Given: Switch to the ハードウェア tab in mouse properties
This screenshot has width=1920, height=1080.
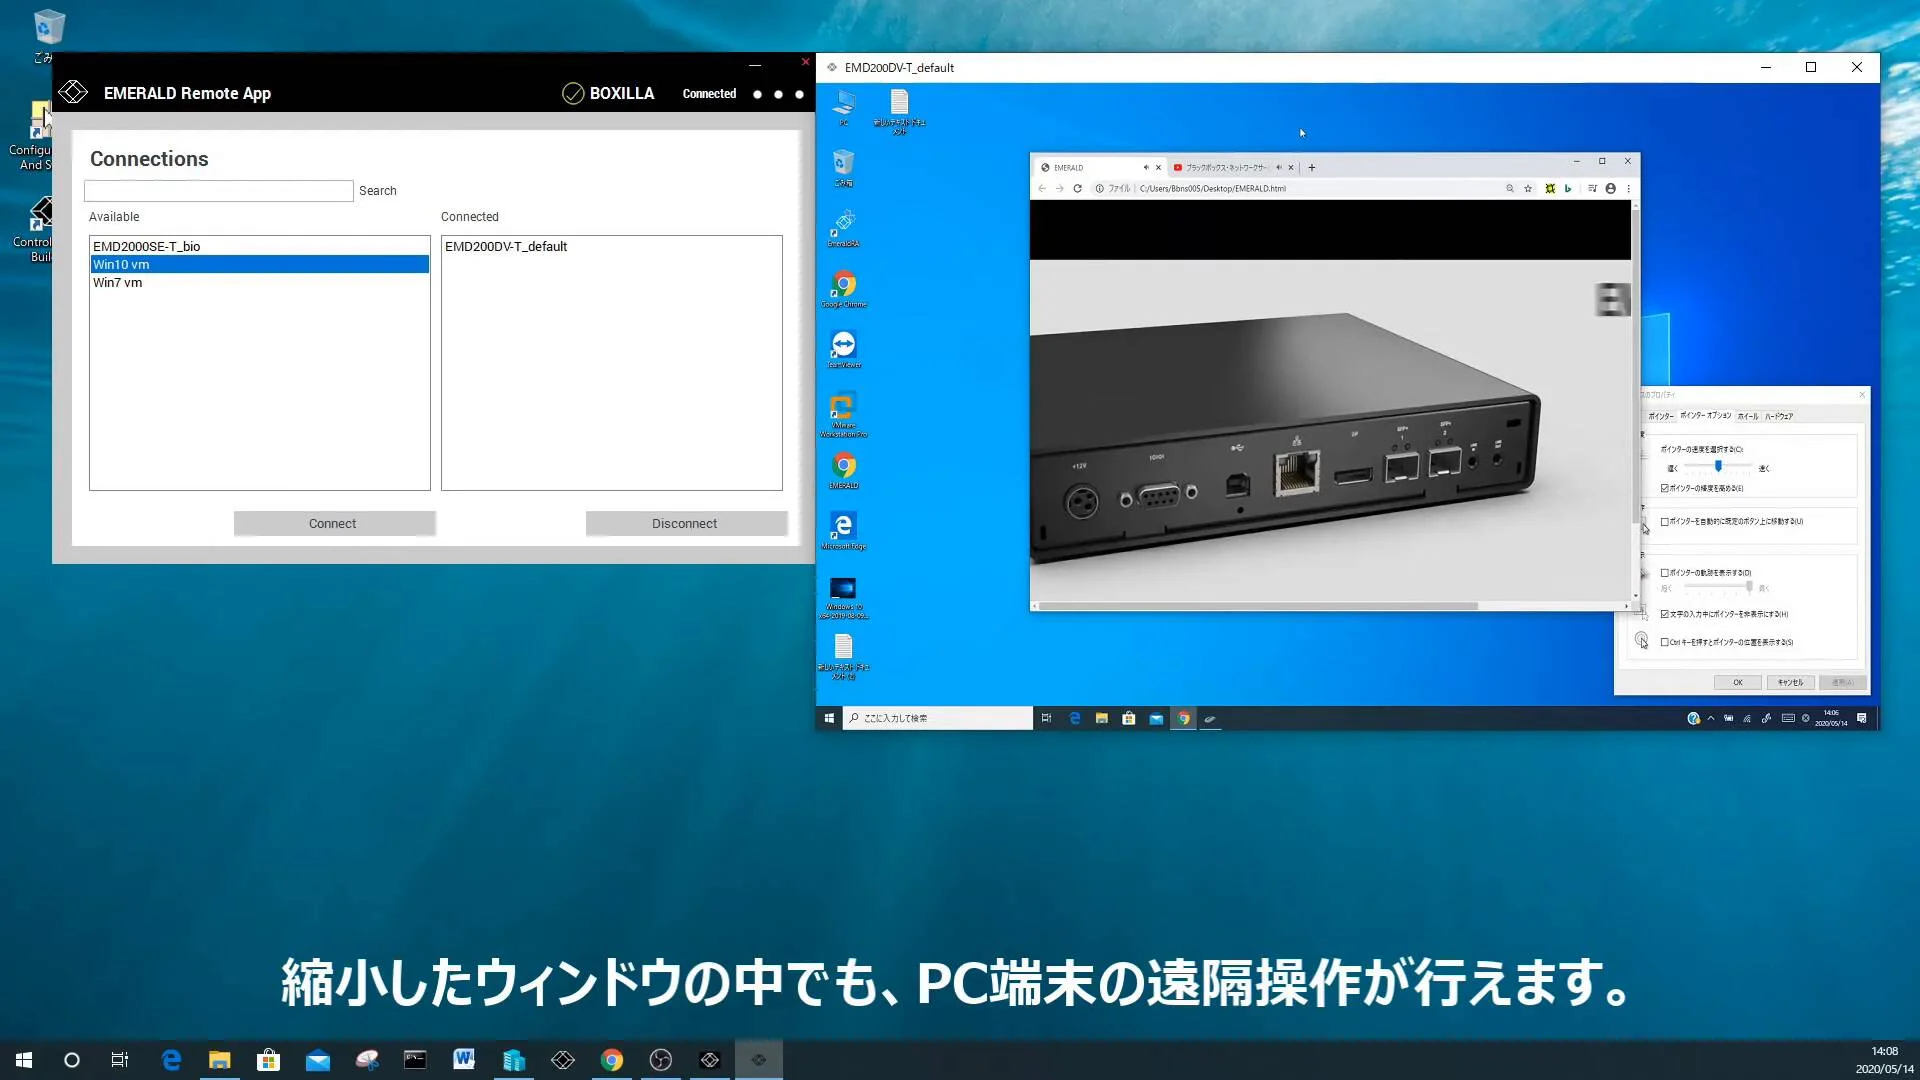Looking at the screenshot, I should pyautogui.click(x=1778, y=416).
